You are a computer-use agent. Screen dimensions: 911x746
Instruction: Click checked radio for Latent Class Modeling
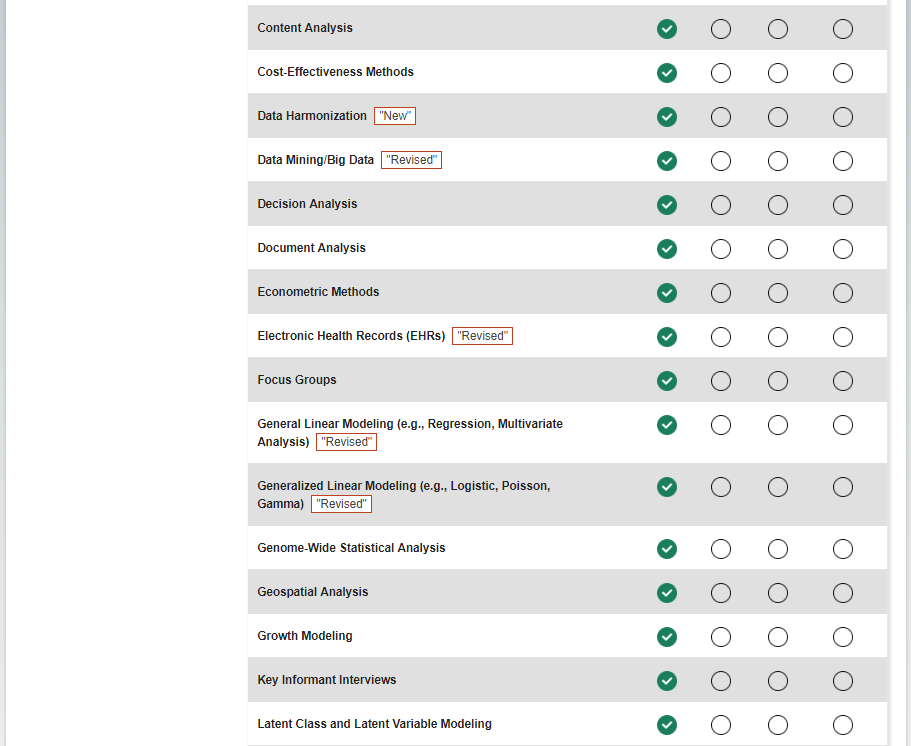point(667,725)
